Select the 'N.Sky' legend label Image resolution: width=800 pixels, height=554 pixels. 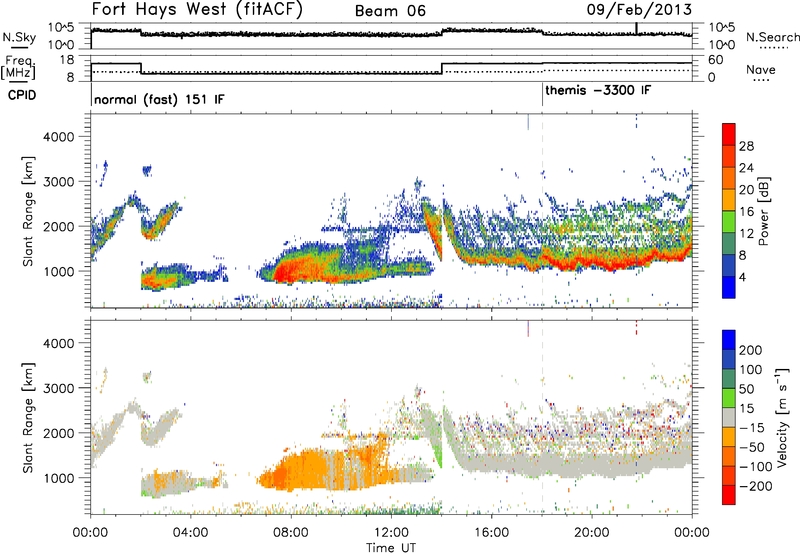[19, 37]
